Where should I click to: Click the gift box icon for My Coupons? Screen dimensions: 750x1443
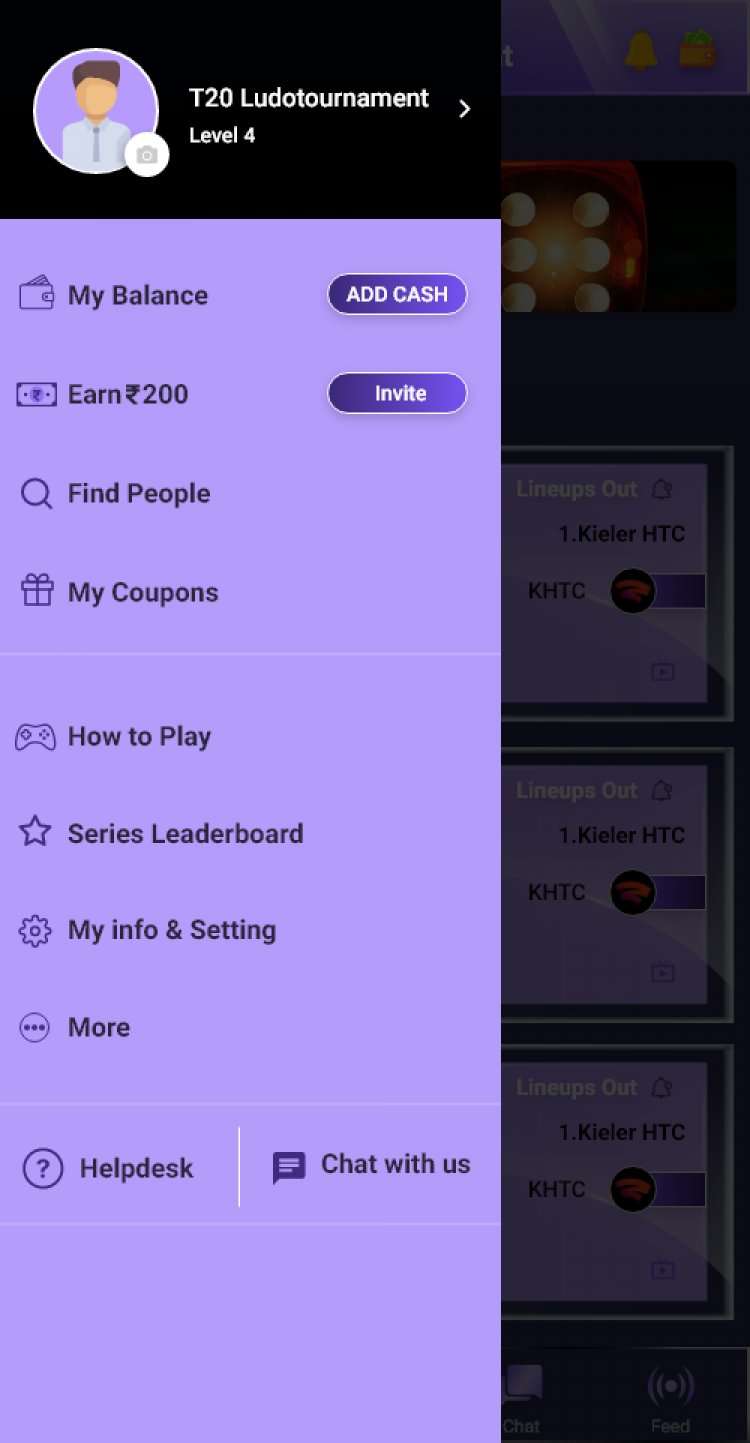point(37,591)
